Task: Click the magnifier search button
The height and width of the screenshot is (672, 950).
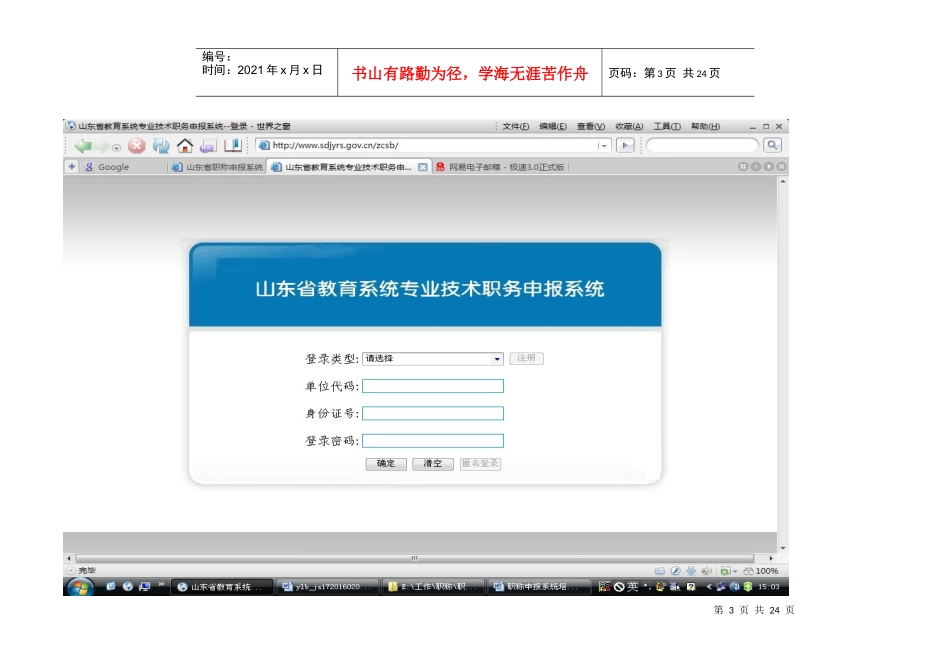Action: tap(772, 145)
